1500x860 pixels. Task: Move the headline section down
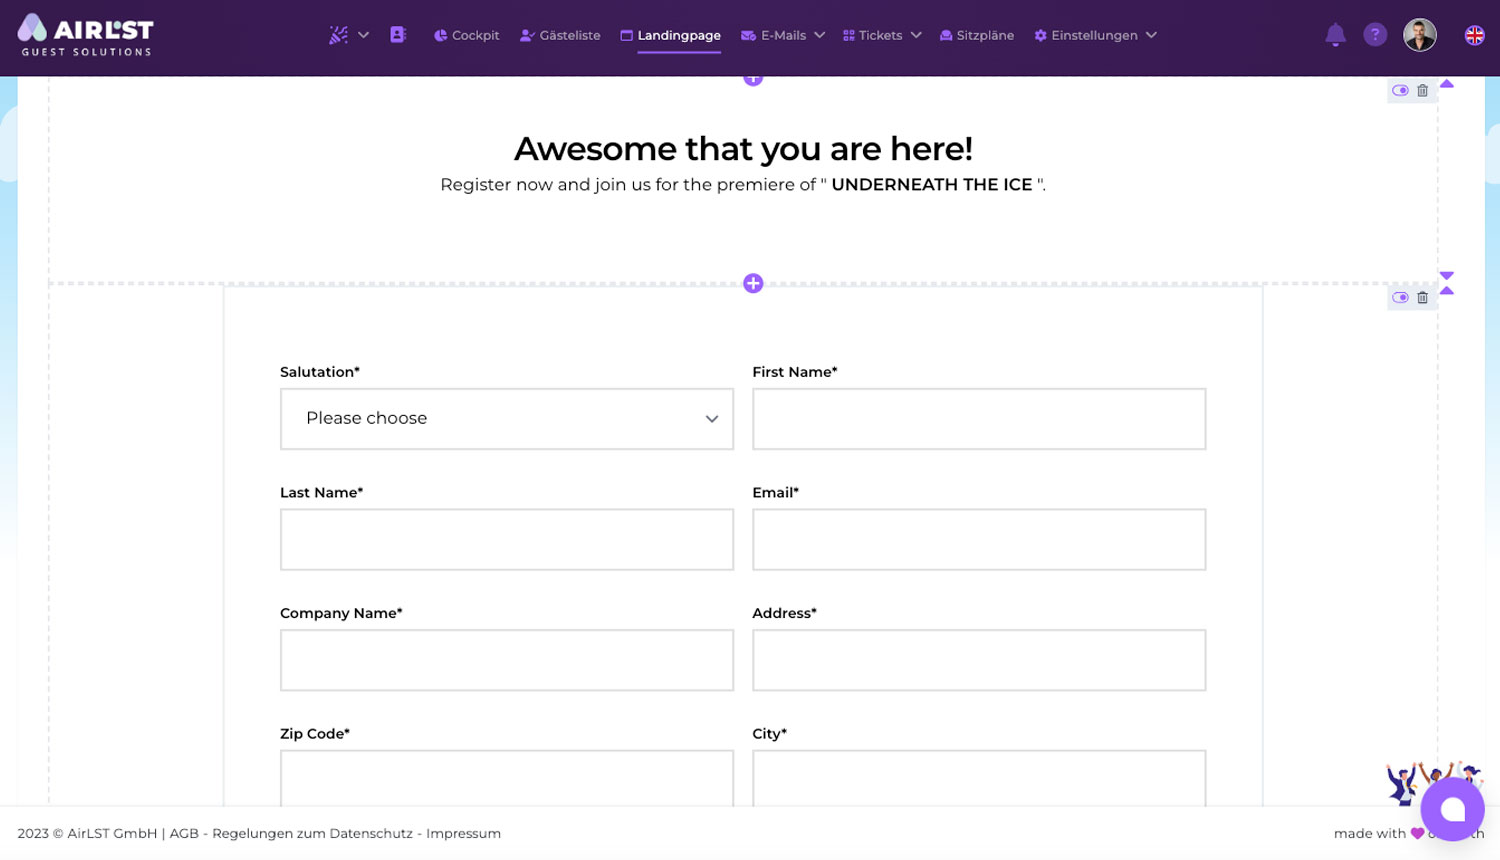[x=1447, y=275]
